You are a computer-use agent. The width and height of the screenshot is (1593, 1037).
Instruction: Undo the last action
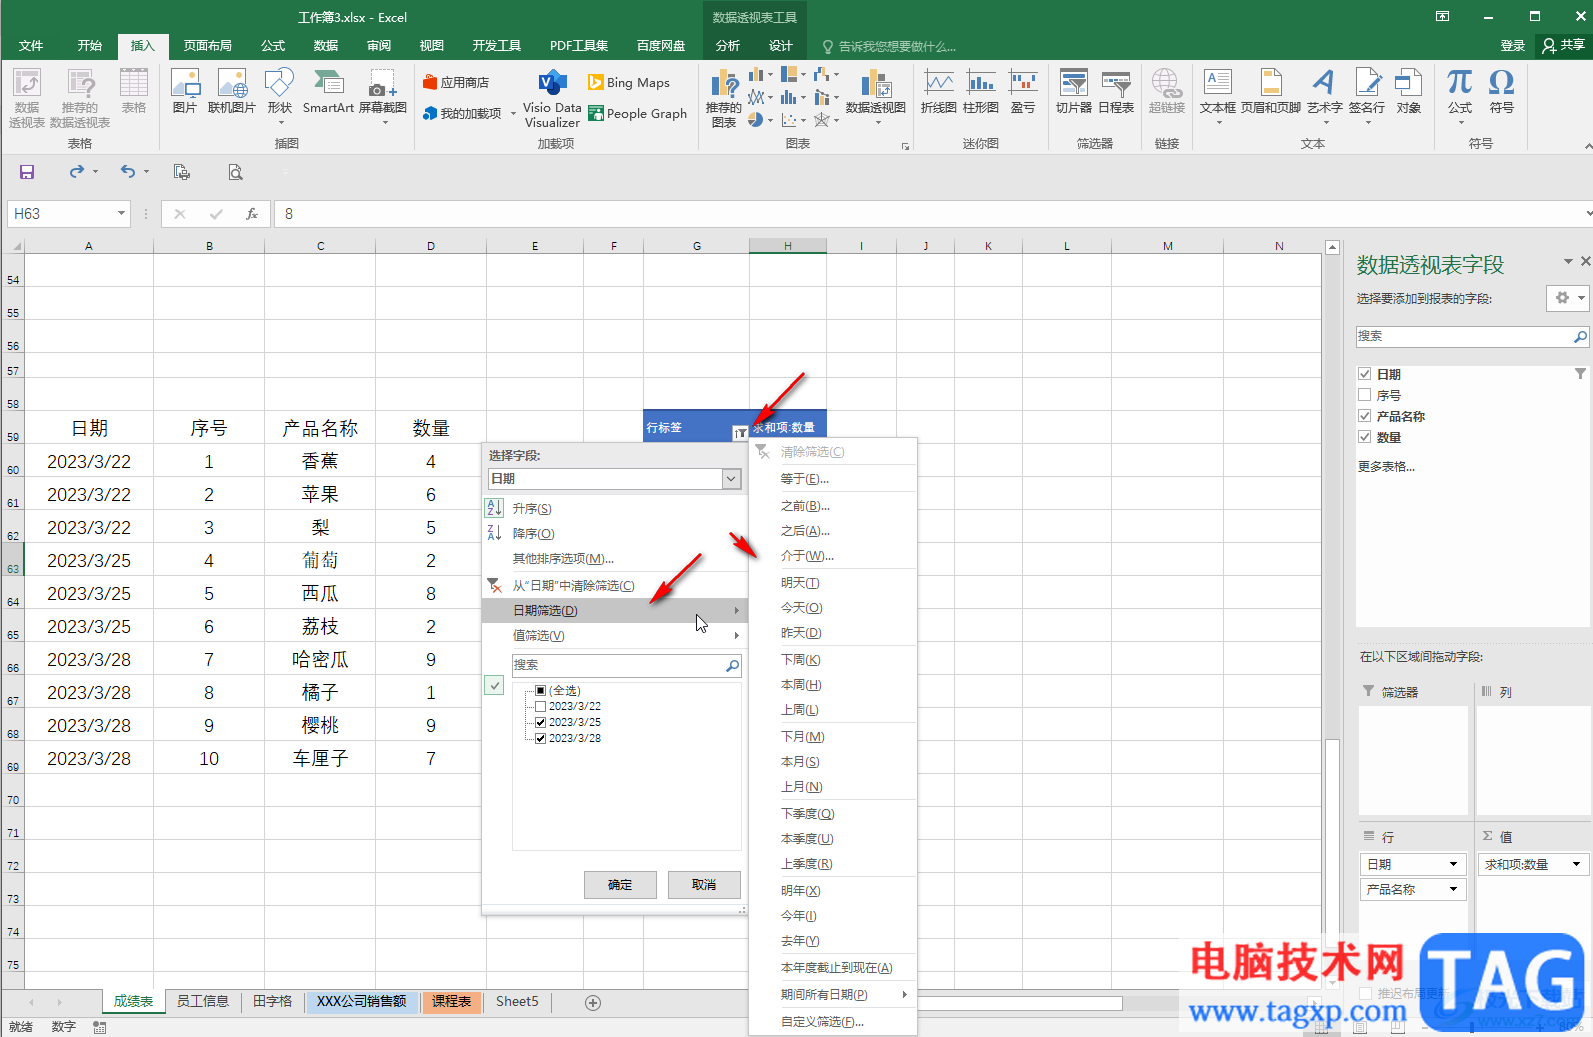[128, 172]
